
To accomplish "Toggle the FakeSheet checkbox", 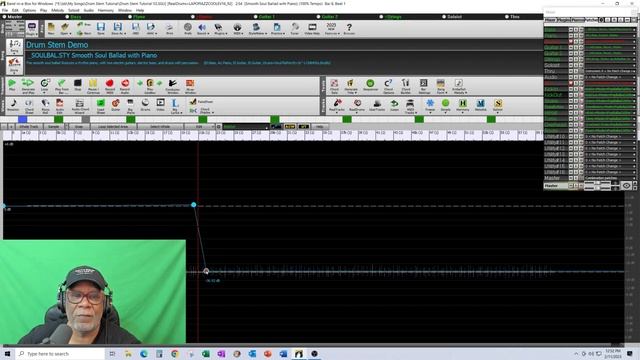I will tap(193, 102).
